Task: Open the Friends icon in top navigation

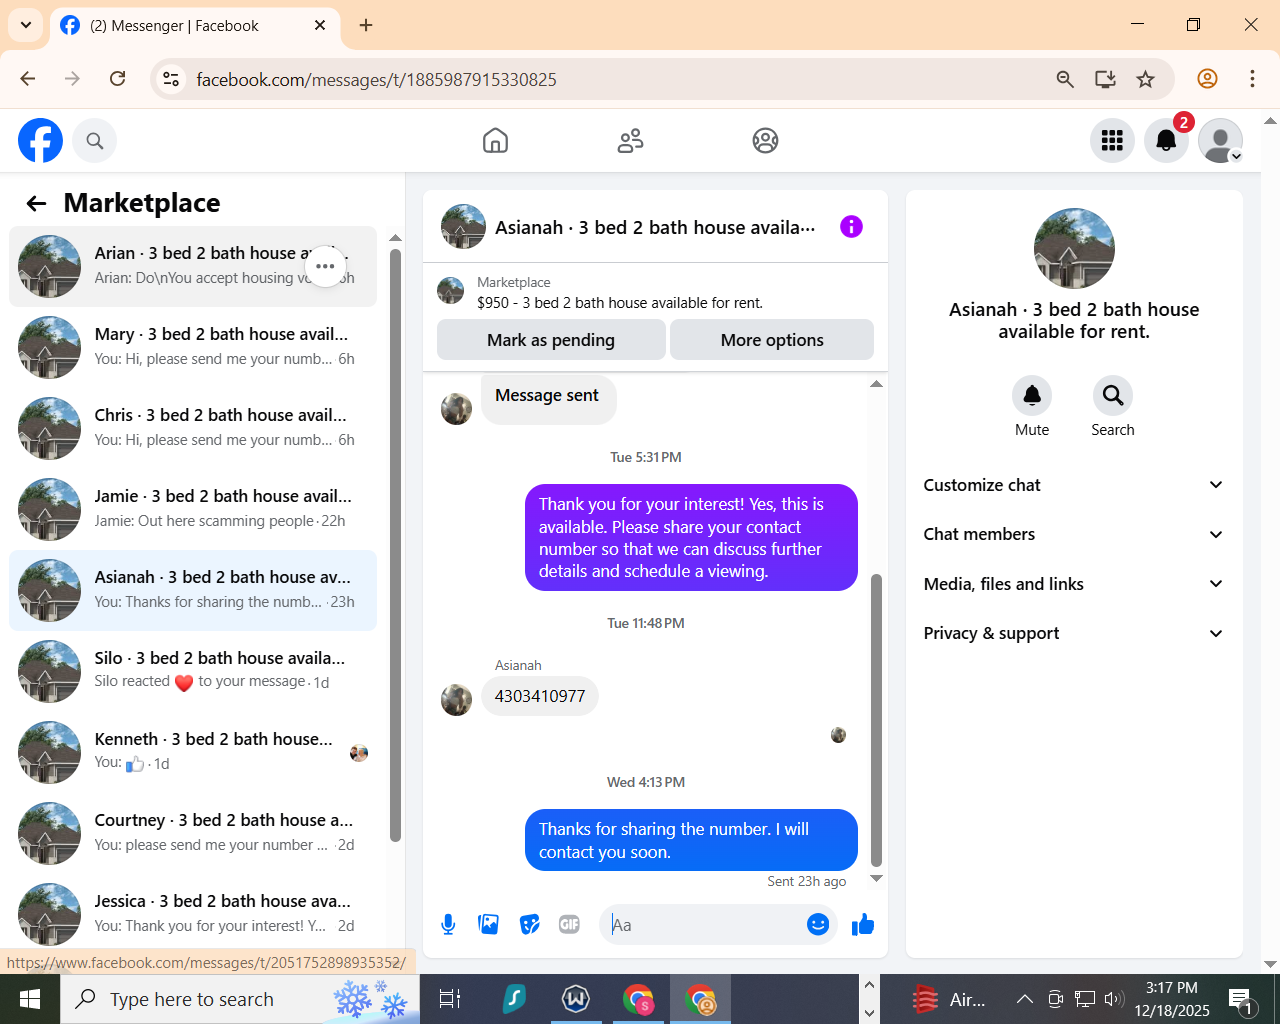Action: 630,141
